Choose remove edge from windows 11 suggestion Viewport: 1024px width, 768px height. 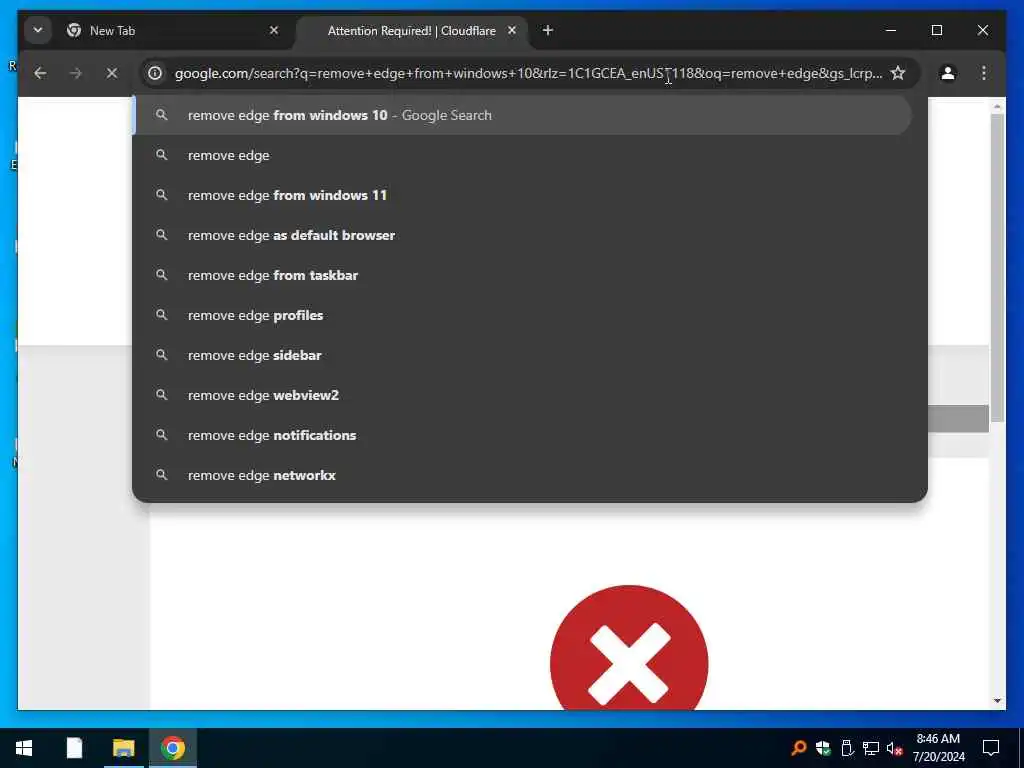click(522, 195)
